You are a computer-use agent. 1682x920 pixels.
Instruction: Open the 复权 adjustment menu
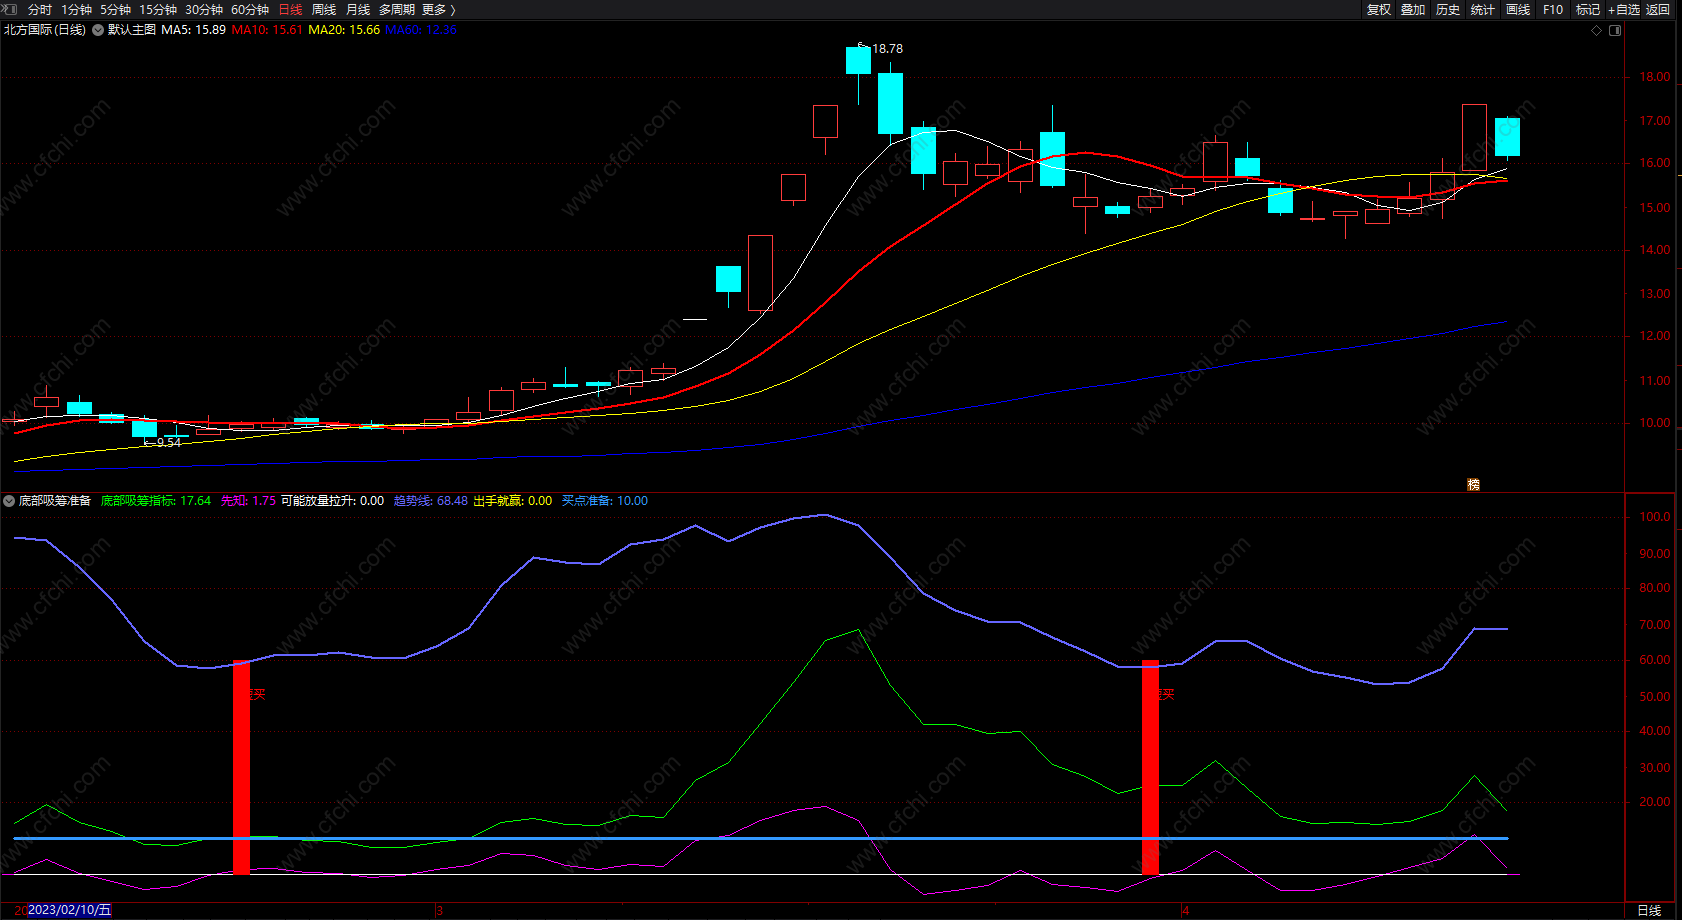coord(1379,9)
